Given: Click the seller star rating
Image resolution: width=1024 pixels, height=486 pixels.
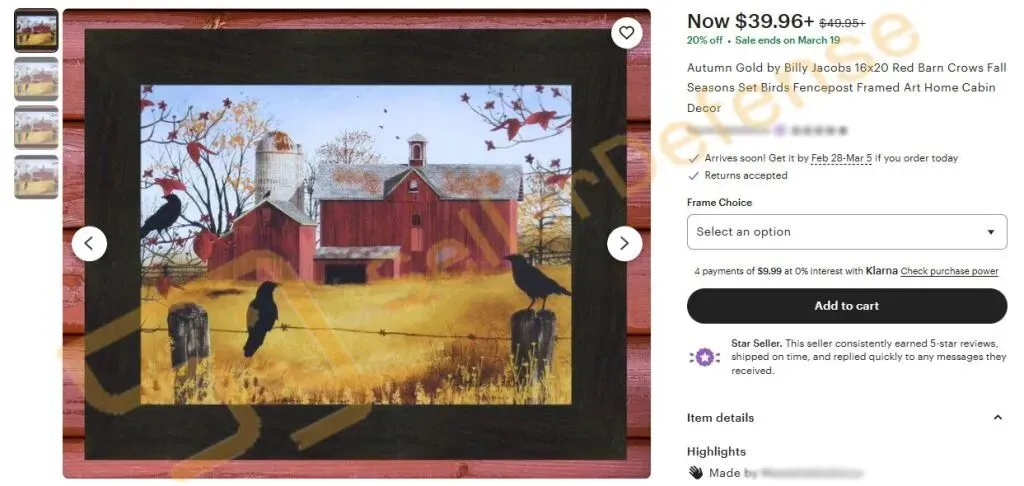Looking at the screenshot, I should coord(818,131).
